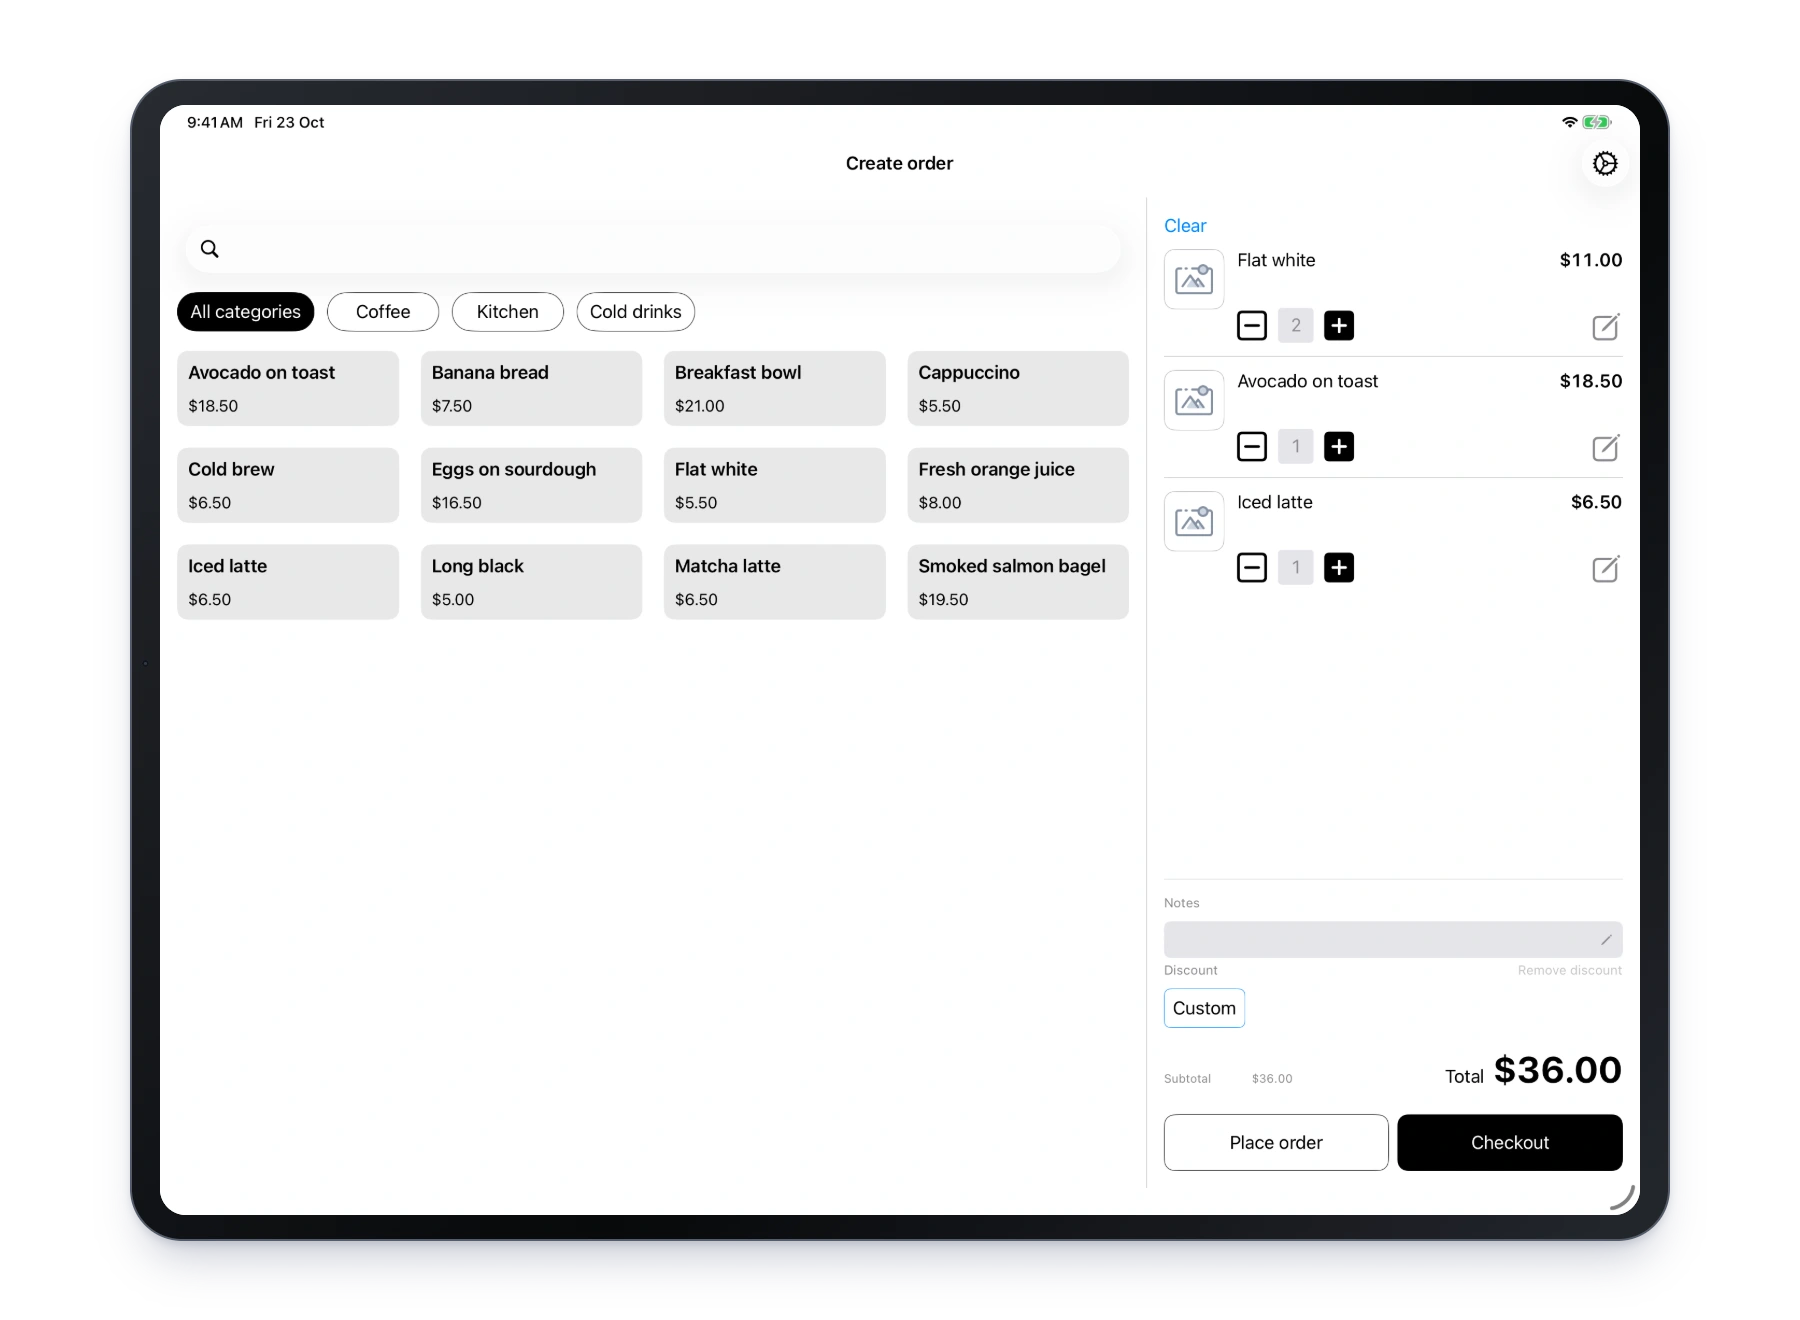Viewport: 1800px width, 1320px height.
Task: Click the $36.00 total amount
Action: pos(1557,1070)
